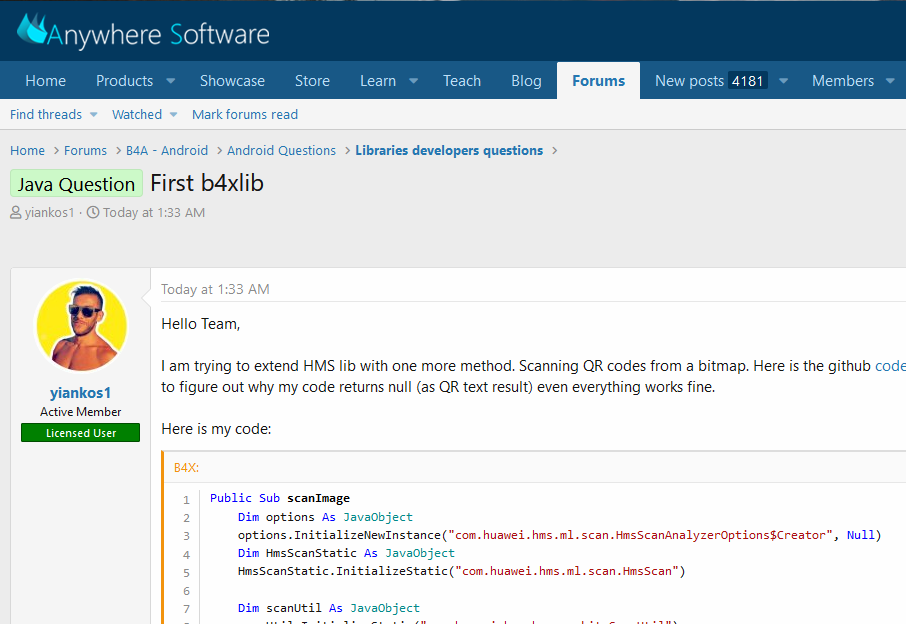Click Mark forums read
Viewport: 906px width, 624px height.
coord(245,115)
